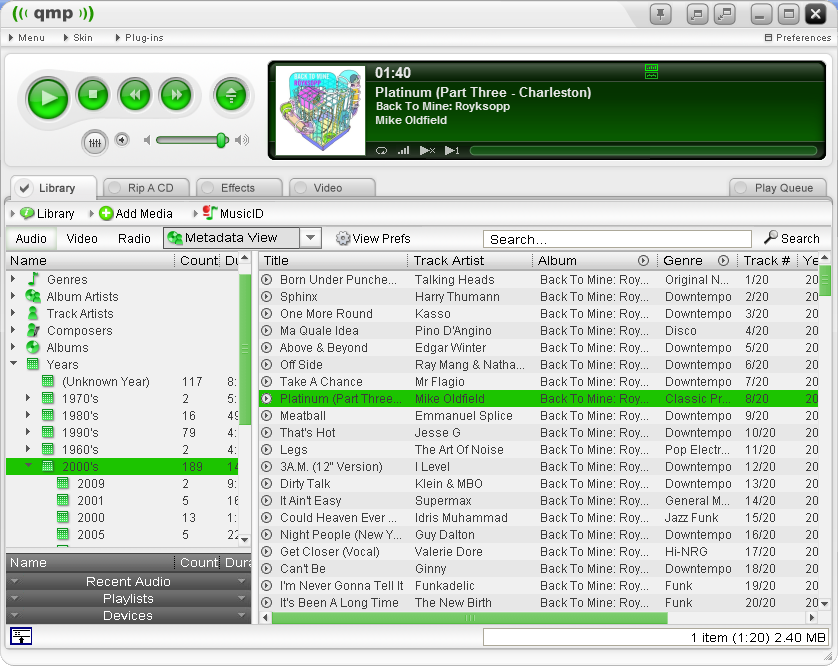Open the Play Queue tab
The height and width of the screenshot is (666, 838).
(779, 188)
